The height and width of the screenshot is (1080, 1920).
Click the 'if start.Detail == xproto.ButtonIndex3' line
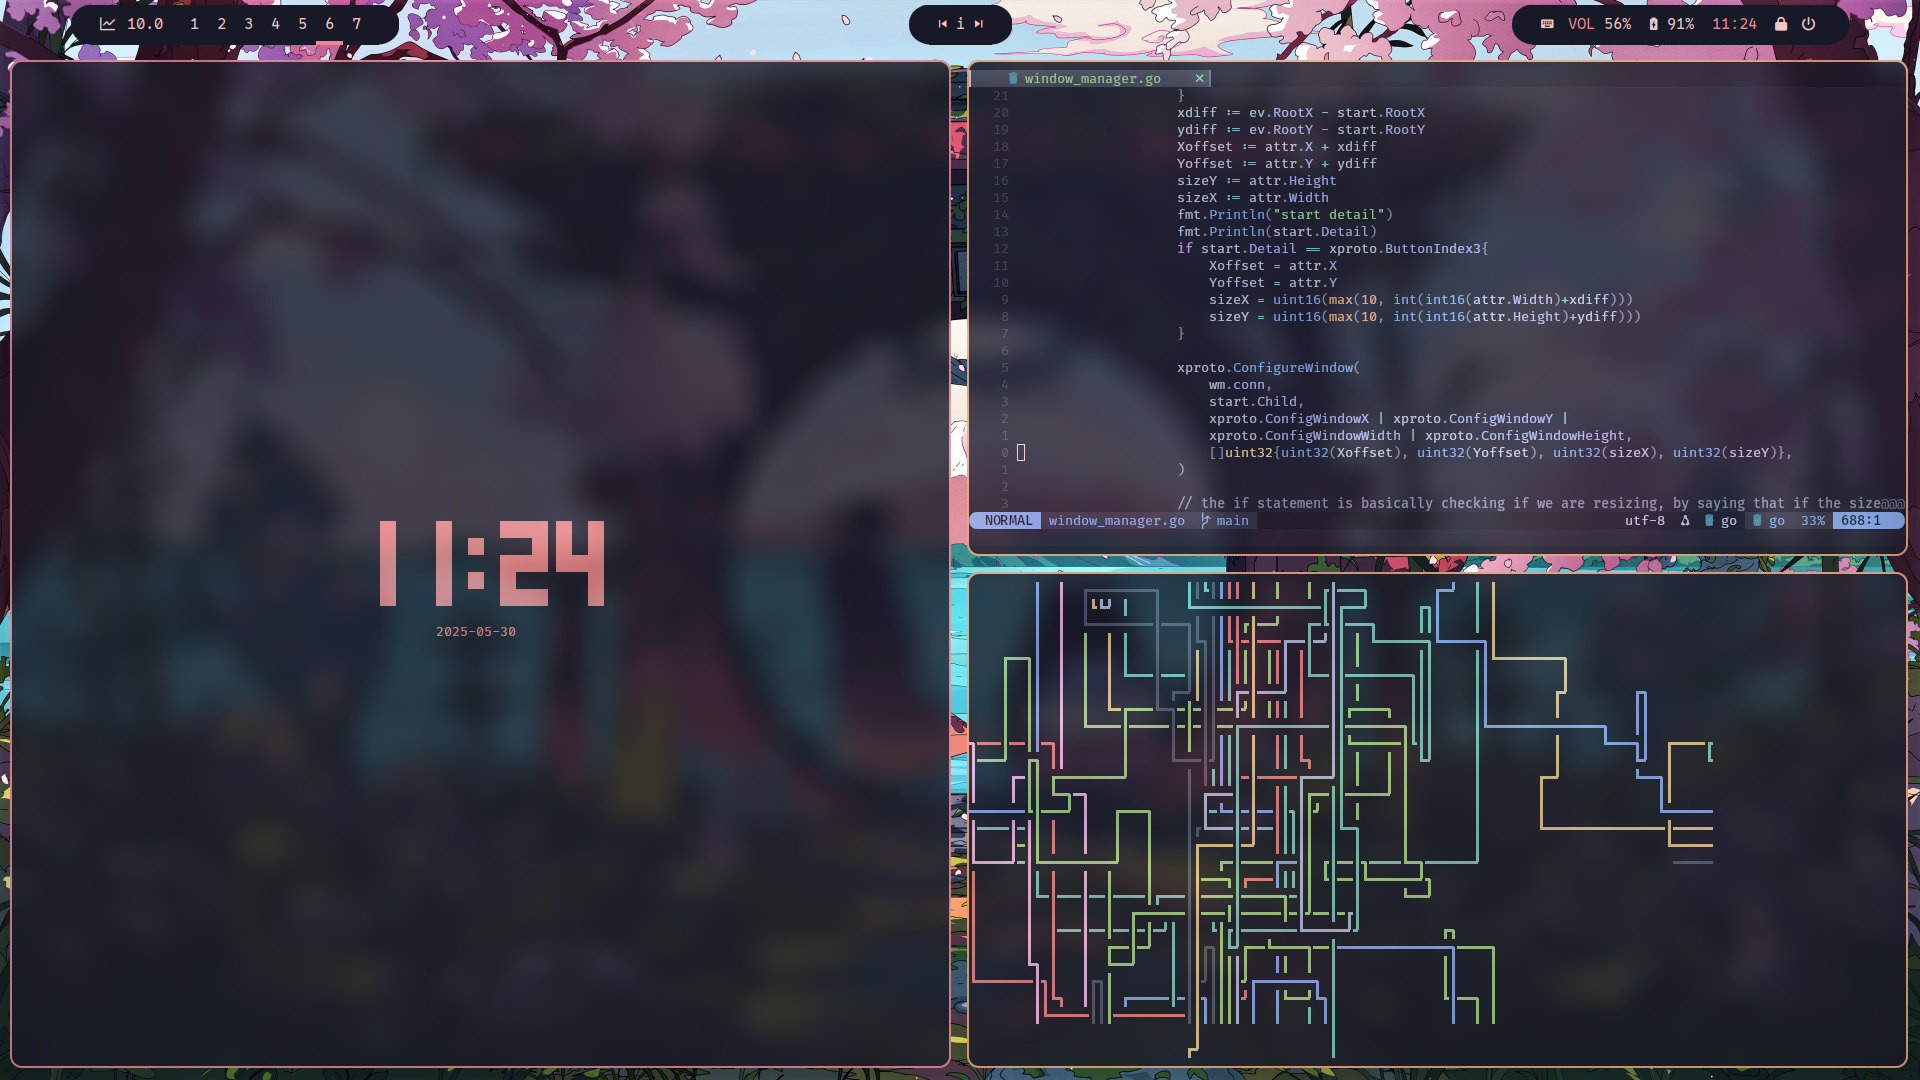pos(1332,248)
